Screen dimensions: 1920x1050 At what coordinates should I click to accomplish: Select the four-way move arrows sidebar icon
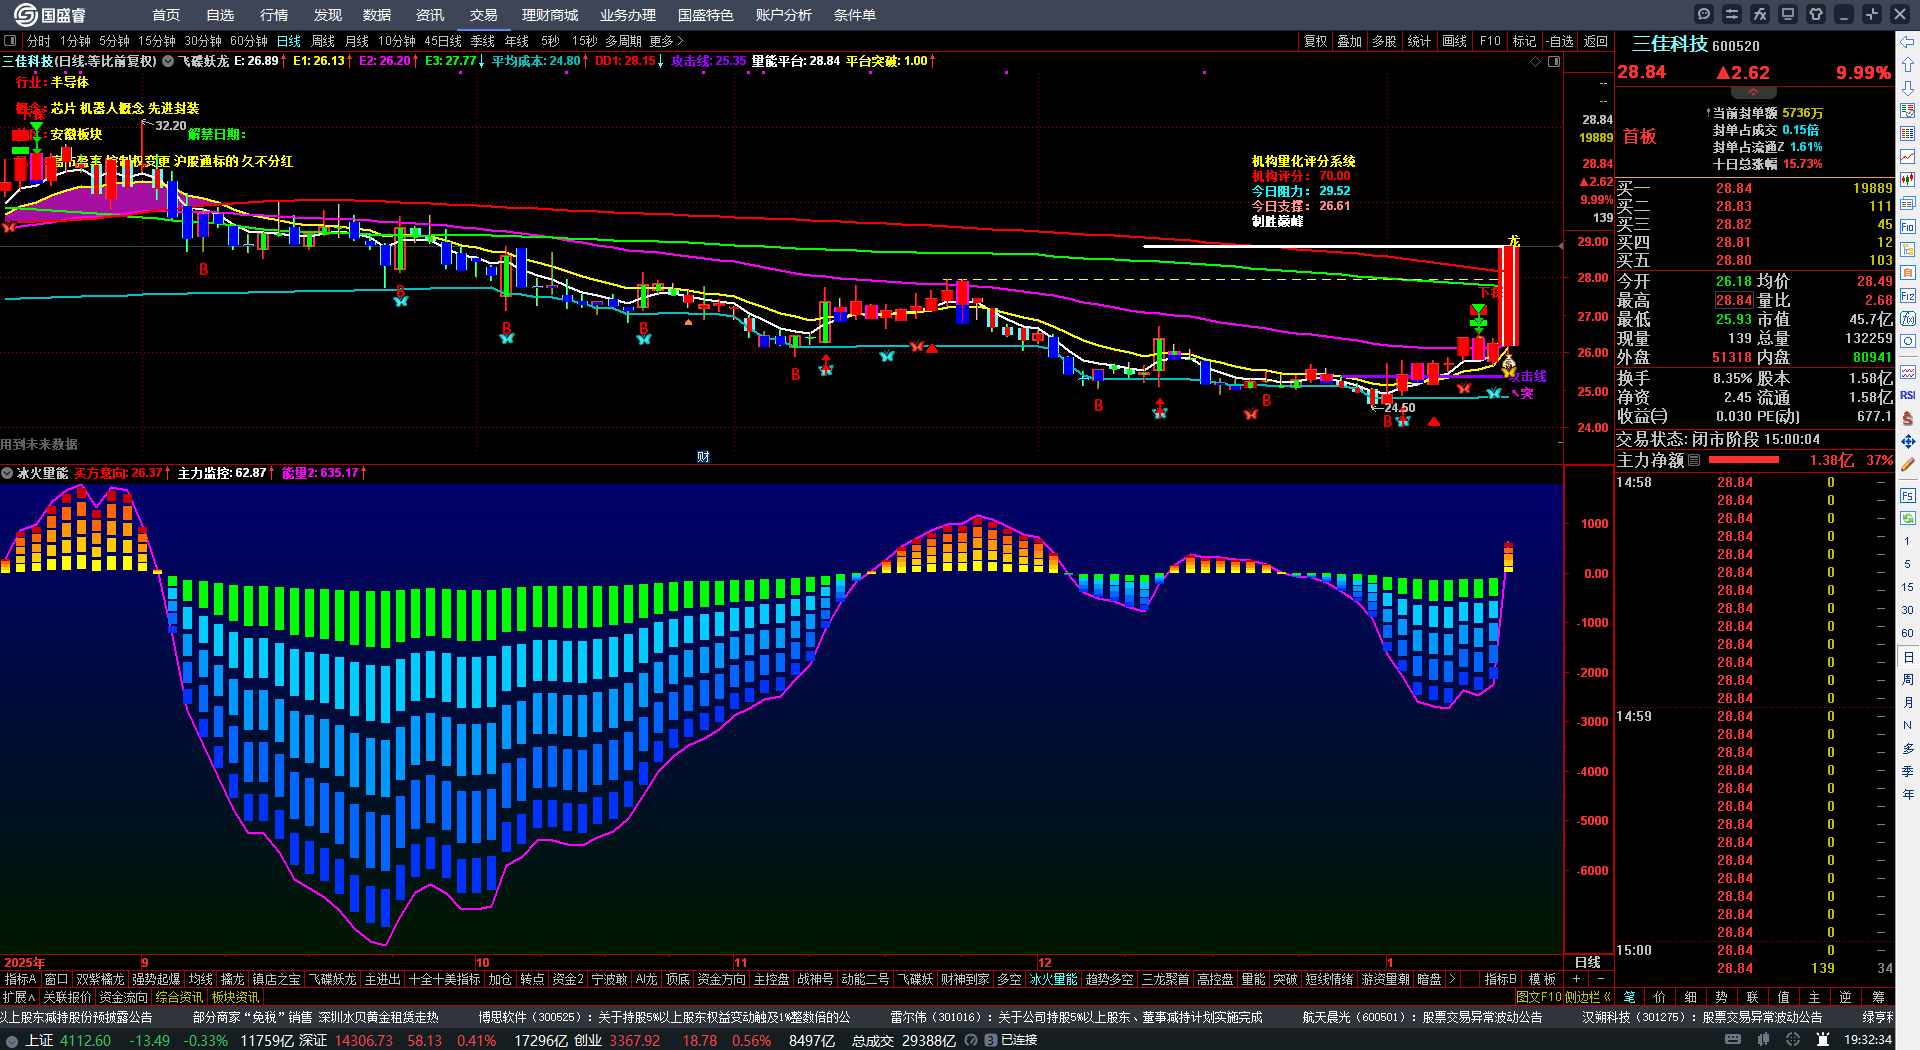1908,441
